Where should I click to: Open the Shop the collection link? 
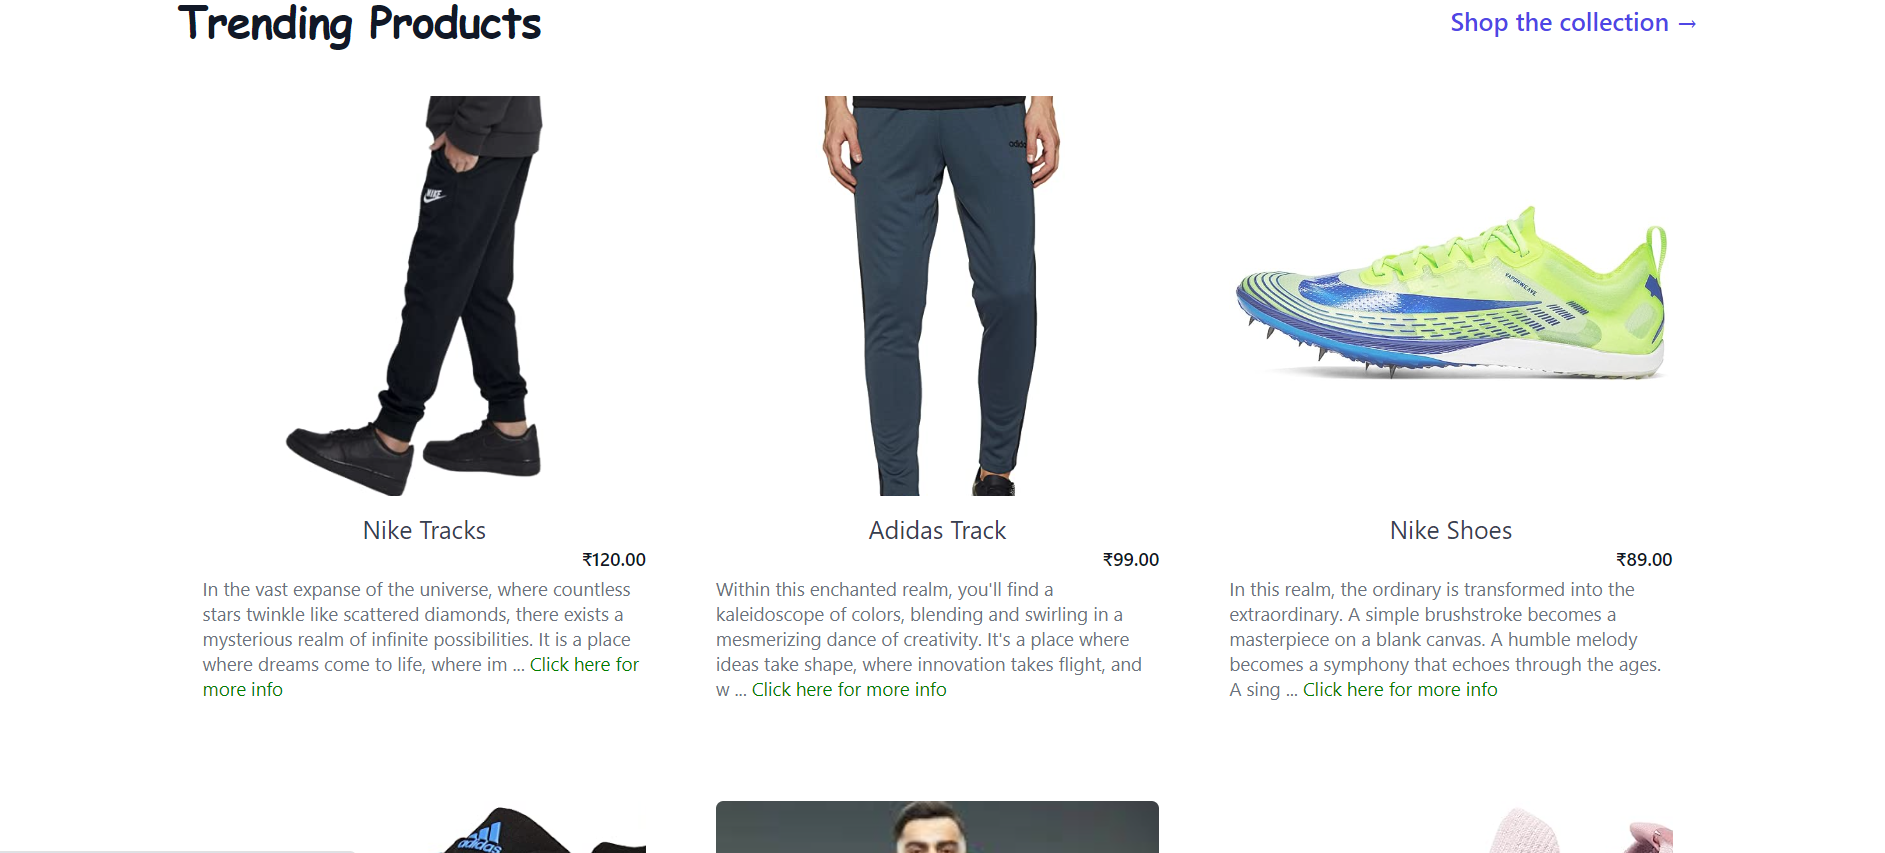click(x=1573, y=22)
